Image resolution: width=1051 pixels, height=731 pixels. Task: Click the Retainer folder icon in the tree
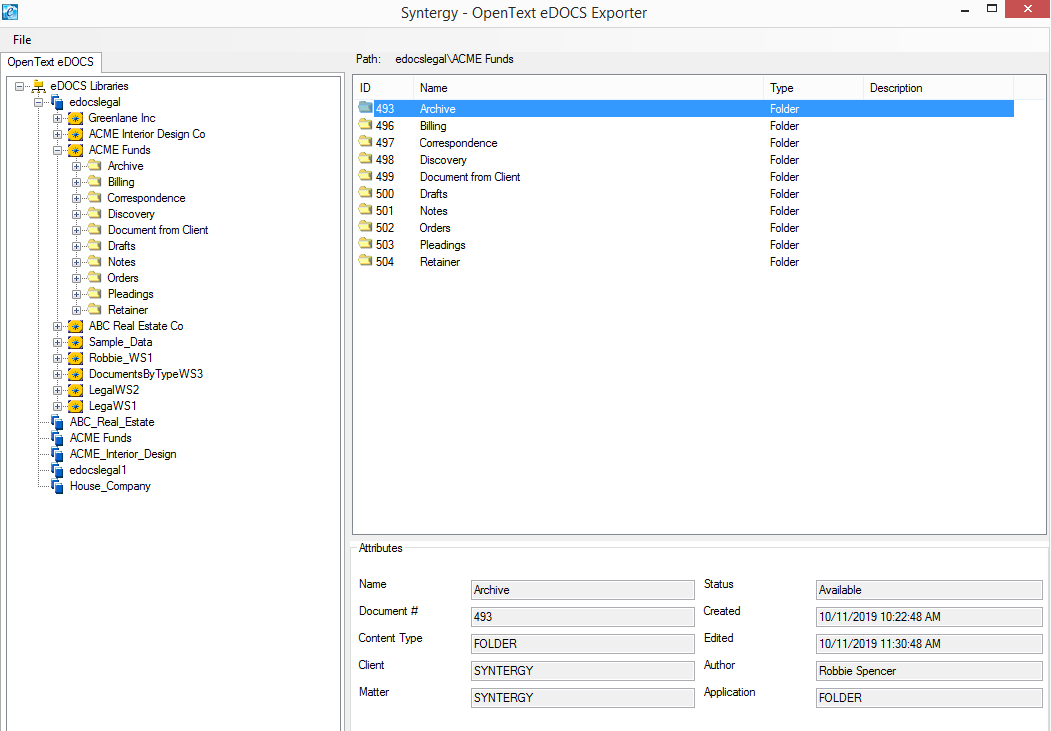coord(95,310)
